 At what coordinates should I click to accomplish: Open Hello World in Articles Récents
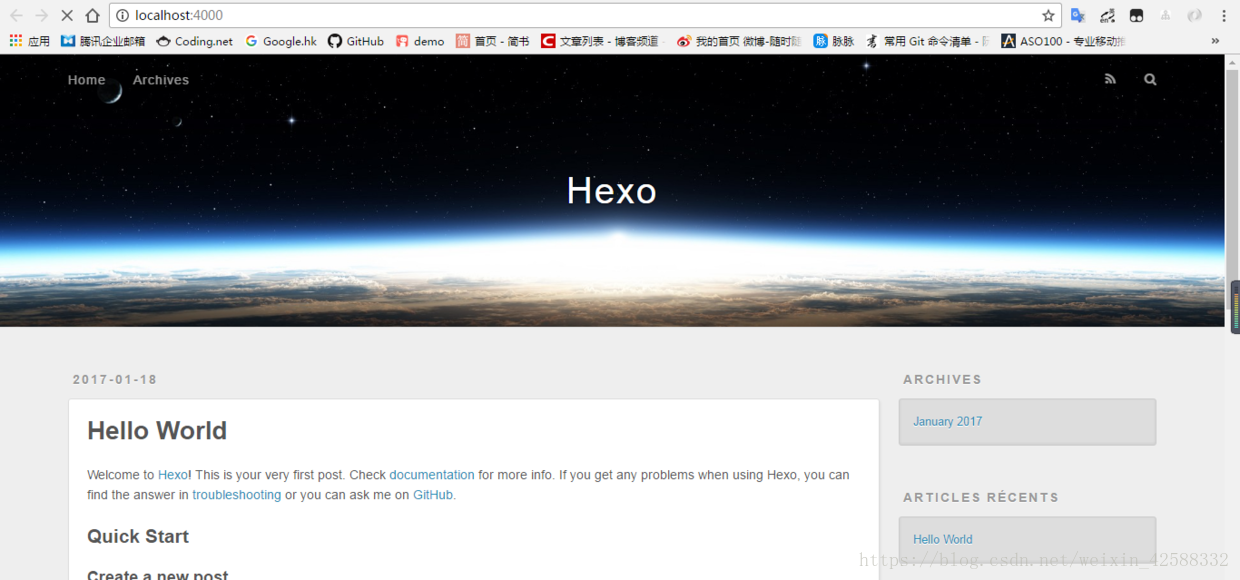pos(943,539)
